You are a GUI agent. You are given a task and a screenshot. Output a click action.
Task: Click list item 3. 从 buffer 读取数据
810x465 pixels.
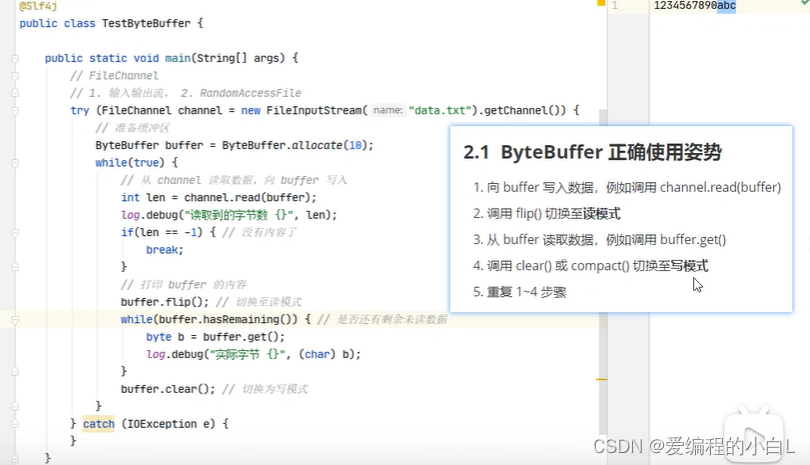600,240
